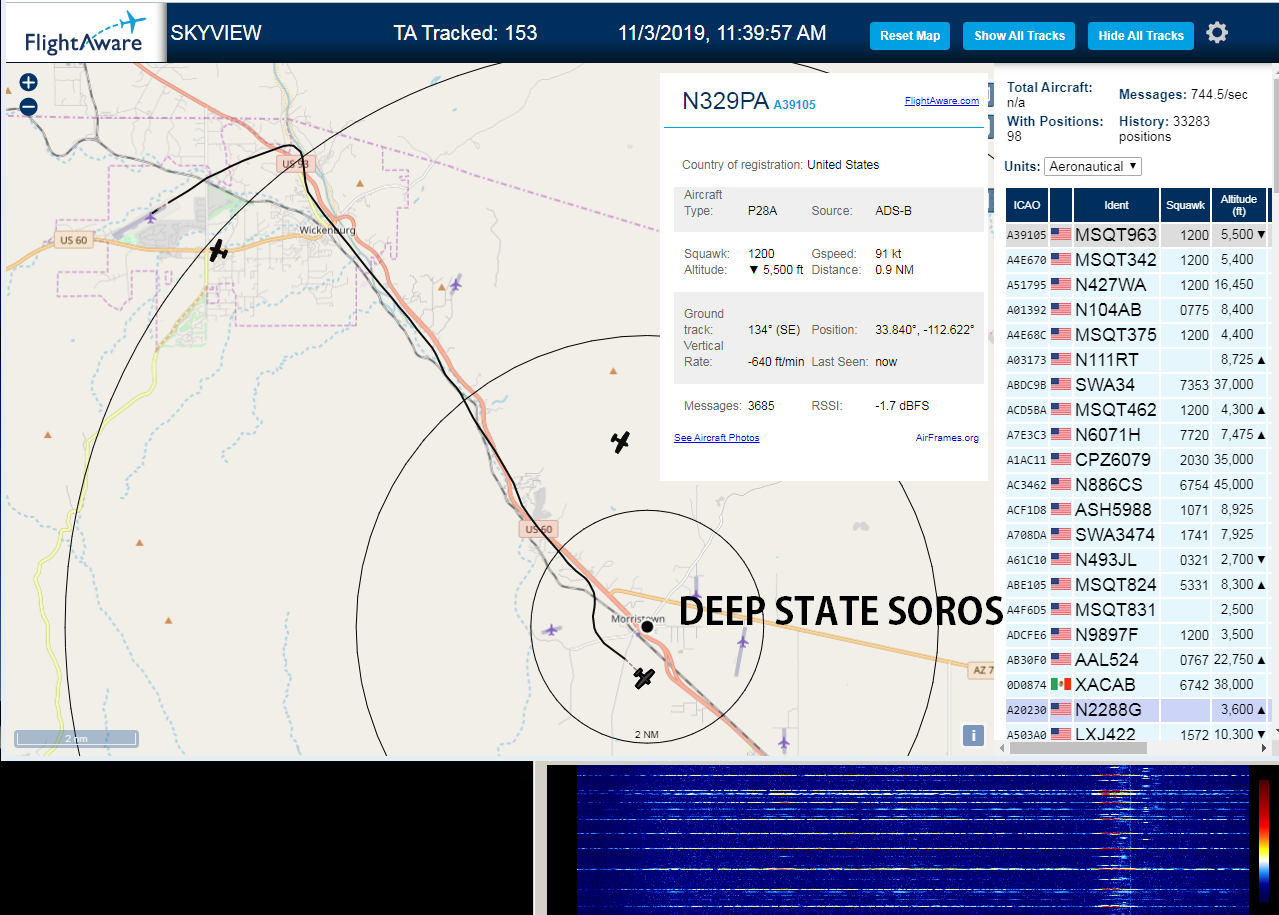
Task: Open the map info 'i' button
Action: pos(973,735)
